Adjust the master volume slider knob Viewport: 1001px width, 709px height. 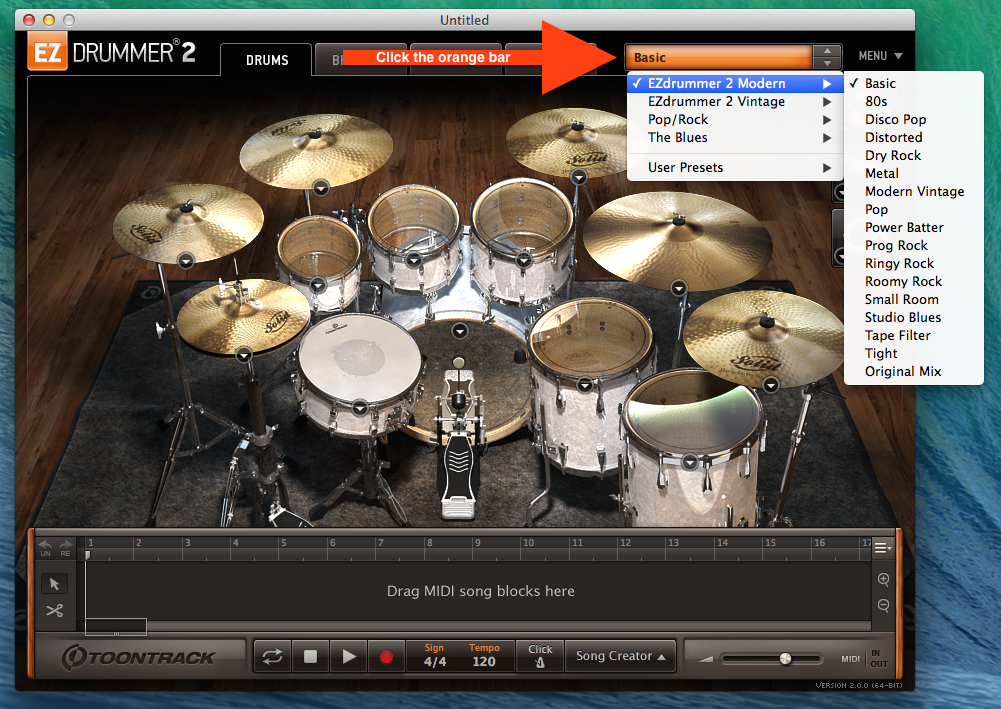pyautogui.click(x=785, y=659)
